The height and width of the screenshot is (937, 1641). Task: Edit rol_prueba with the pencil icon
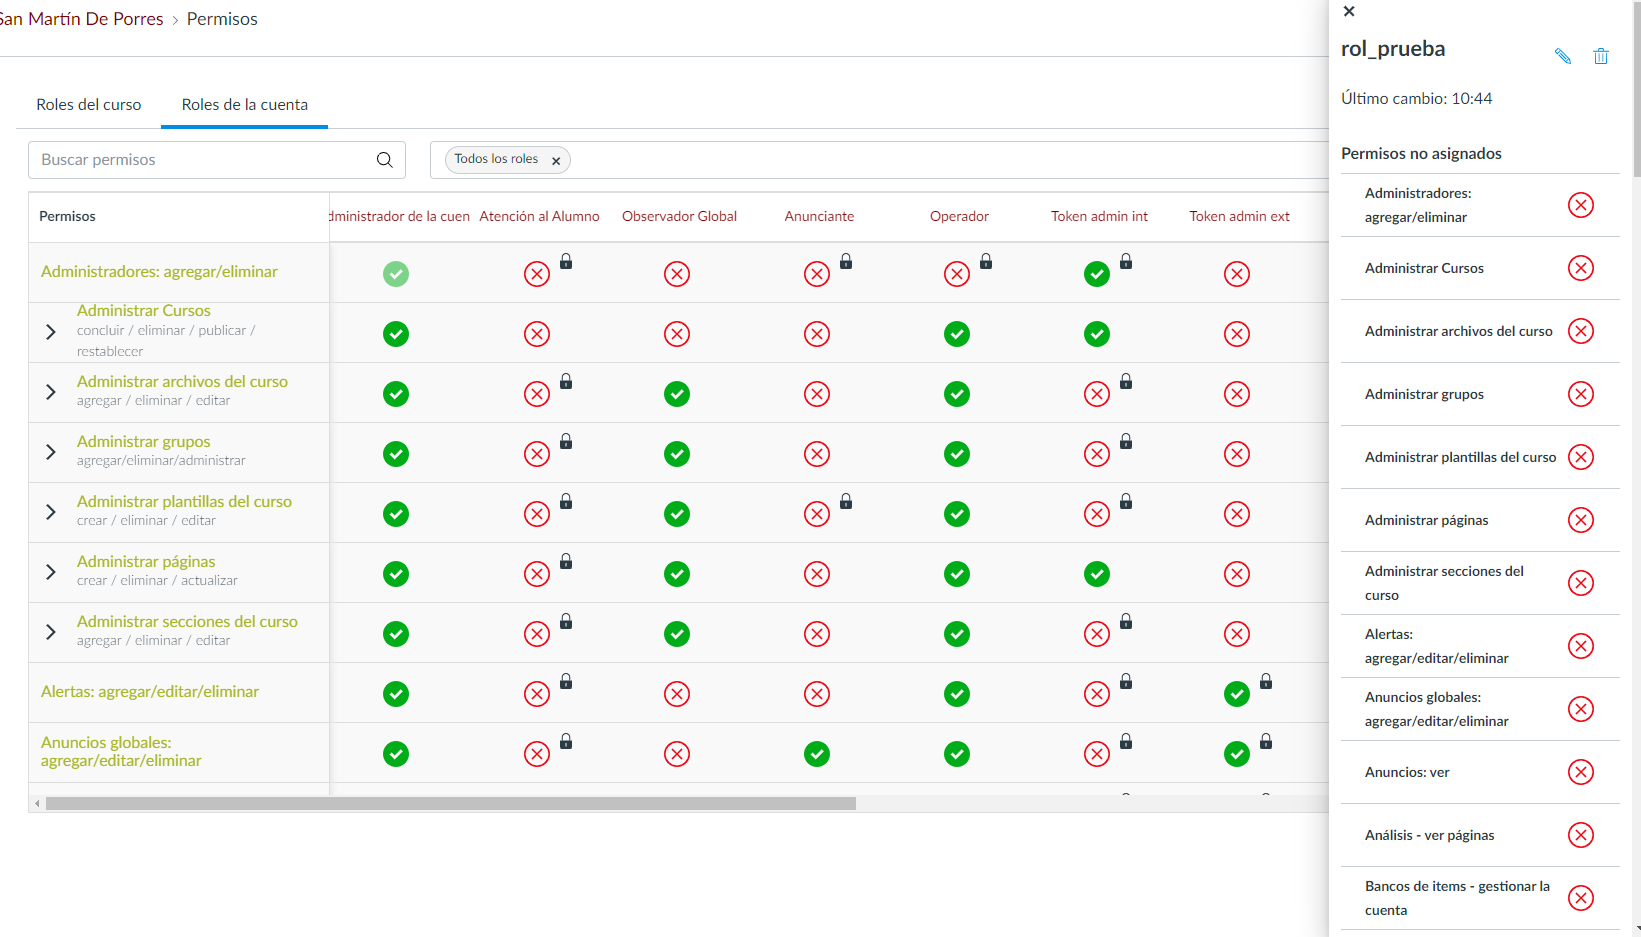(x=1562, y=56)
